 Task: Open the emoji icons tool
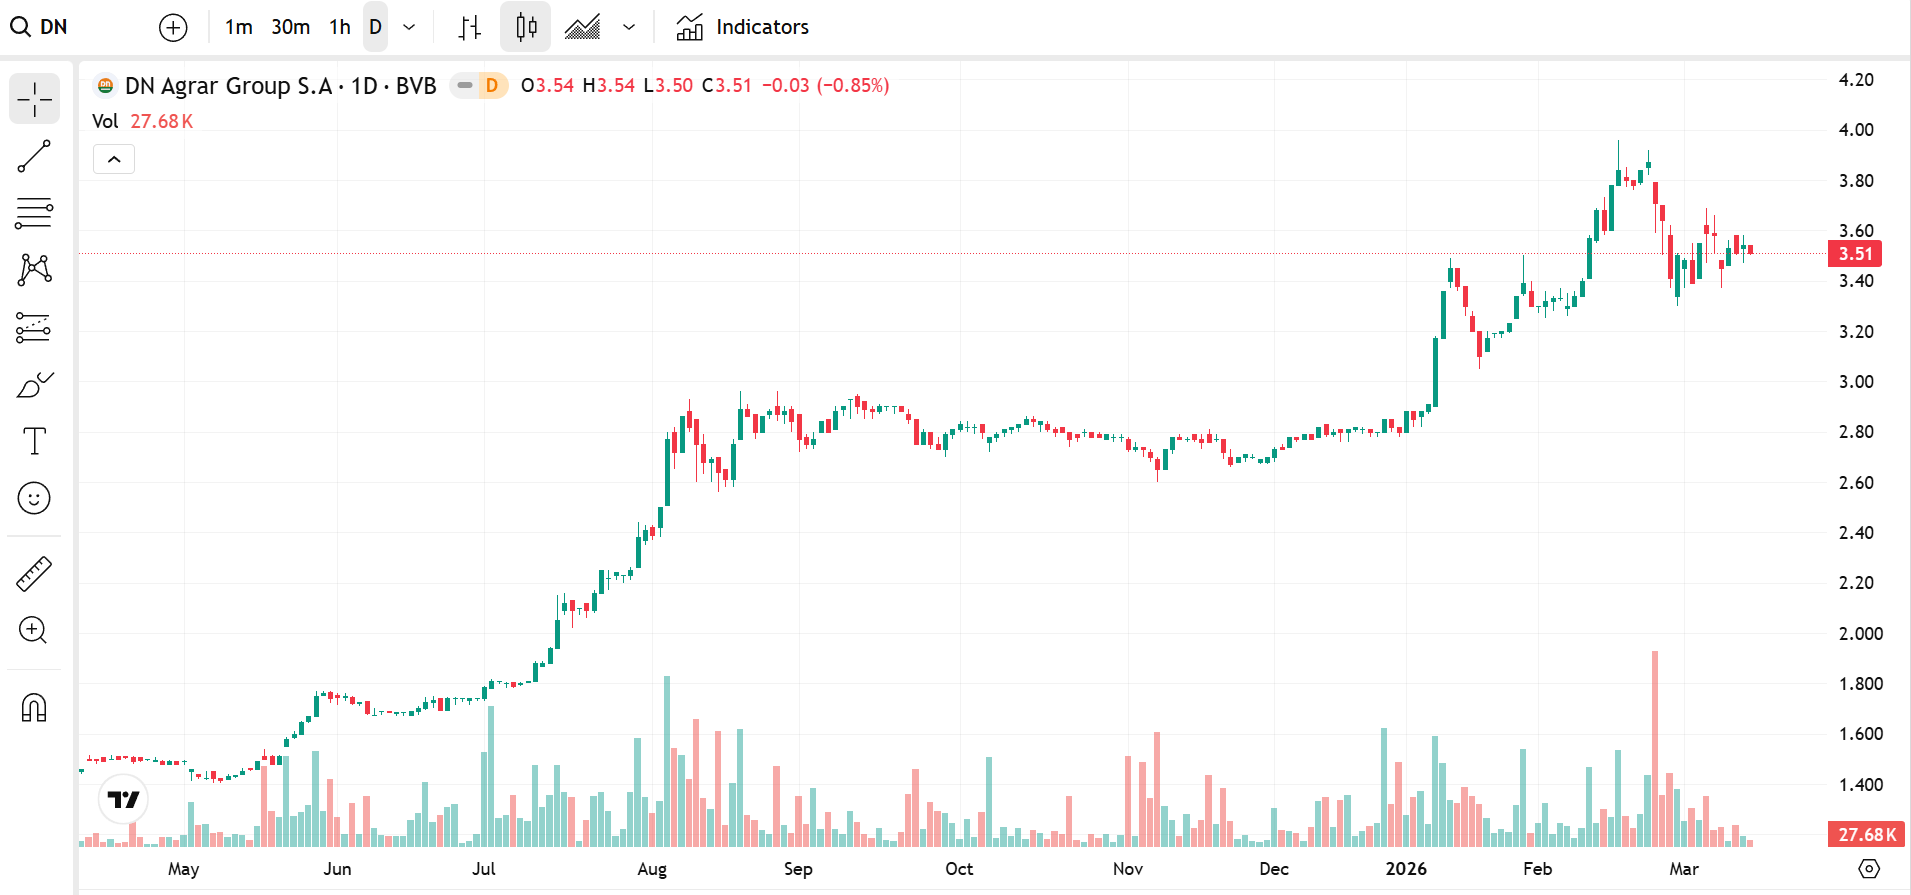click(34, 498)
